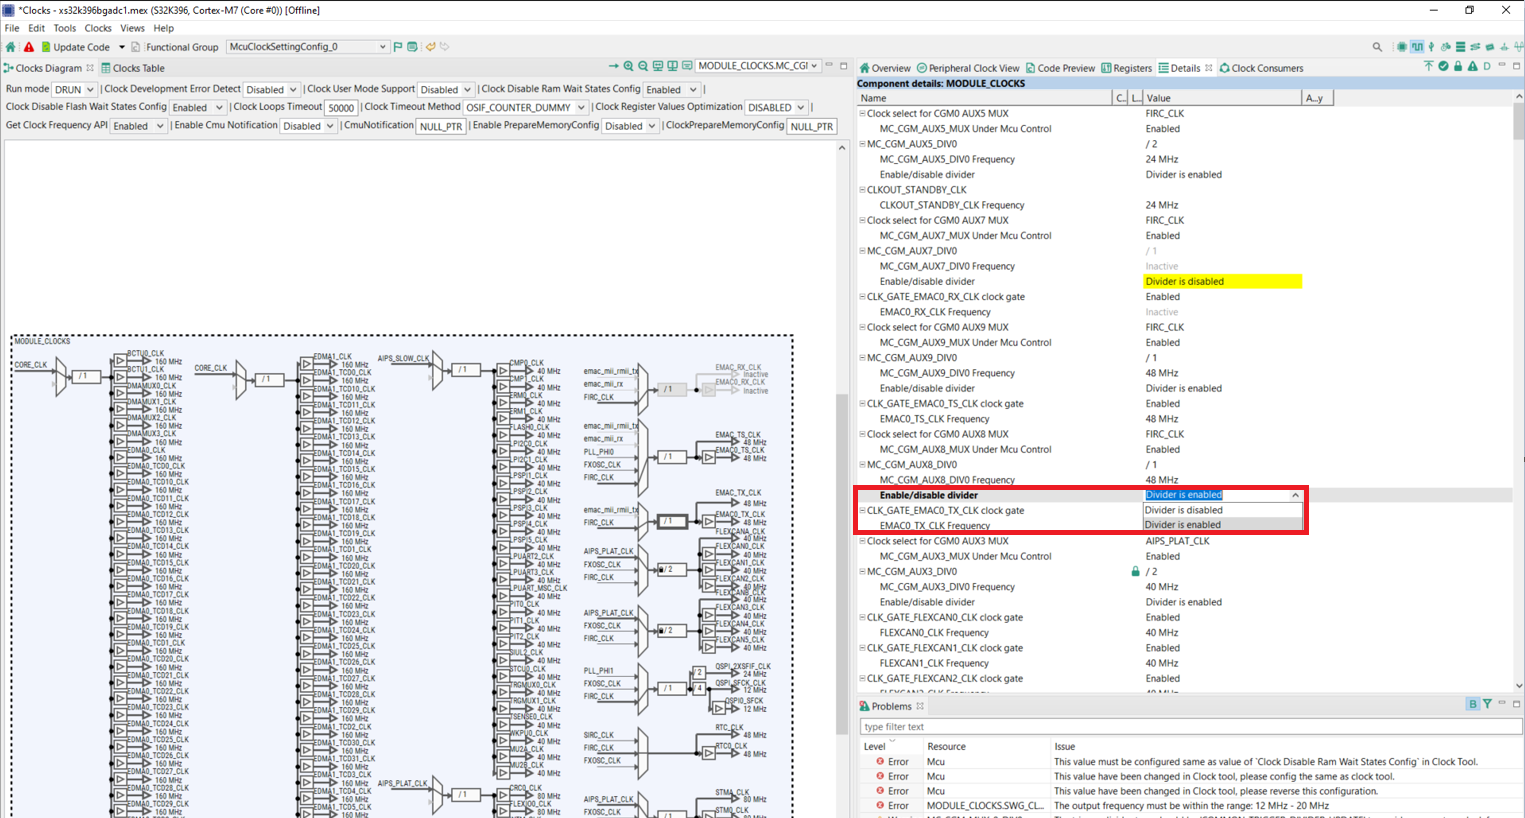Click the Update Code button
Image resolution: width=1525 pixels, height=818 pixels.
[80, 46]
